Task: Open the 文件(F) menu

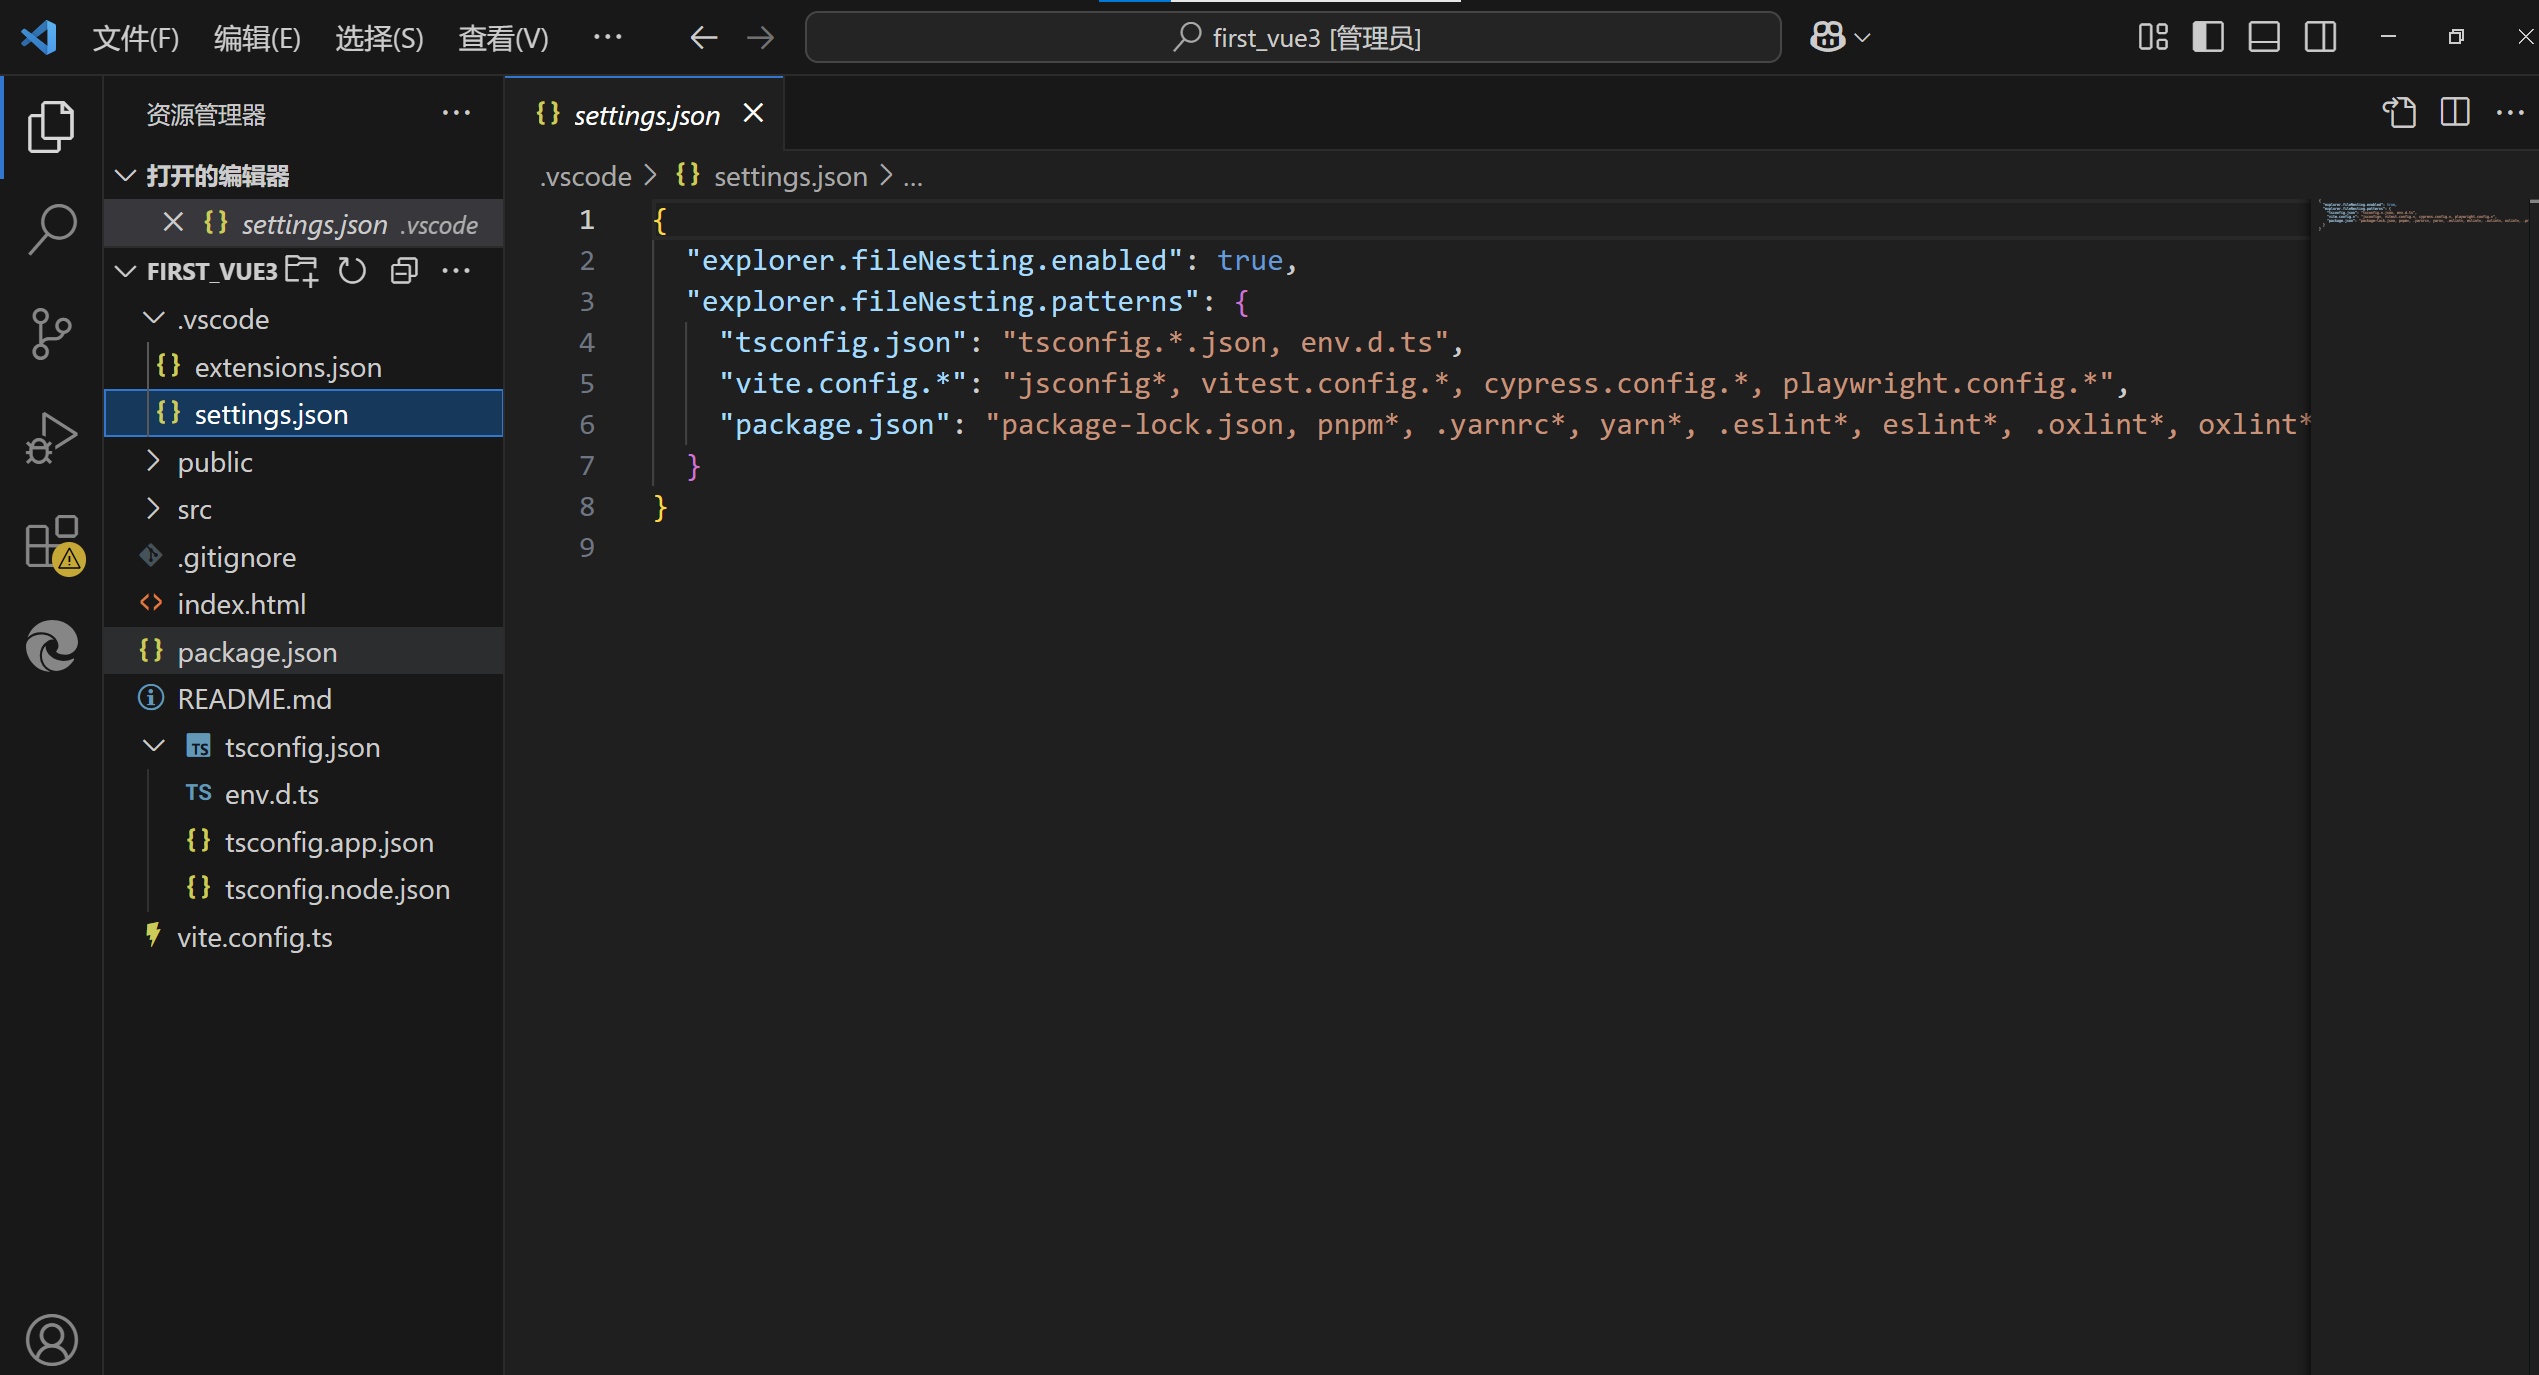Action: (x=135, y=38)
